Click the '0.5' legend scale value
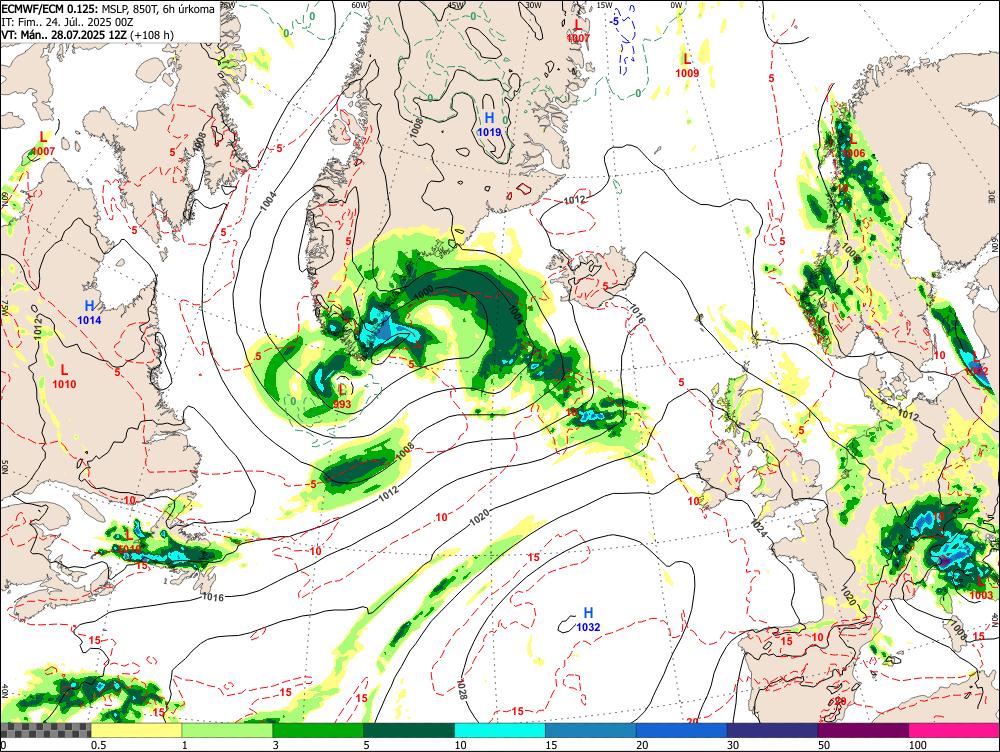Screen dimensions: 1000x752 (98, 745)
